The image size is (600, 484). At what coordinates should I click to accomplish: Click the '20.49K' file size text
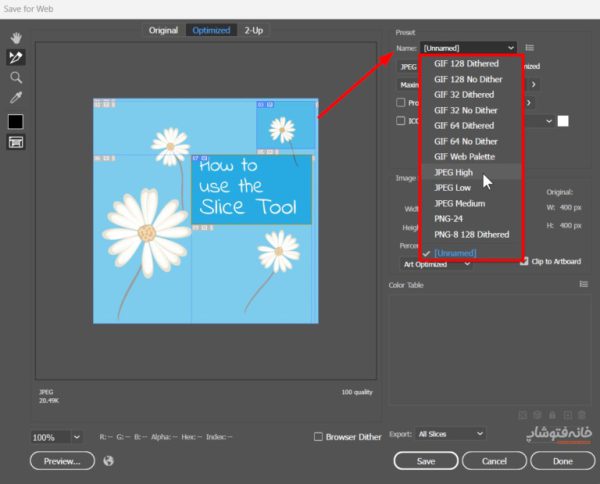(x=49, y=401)
